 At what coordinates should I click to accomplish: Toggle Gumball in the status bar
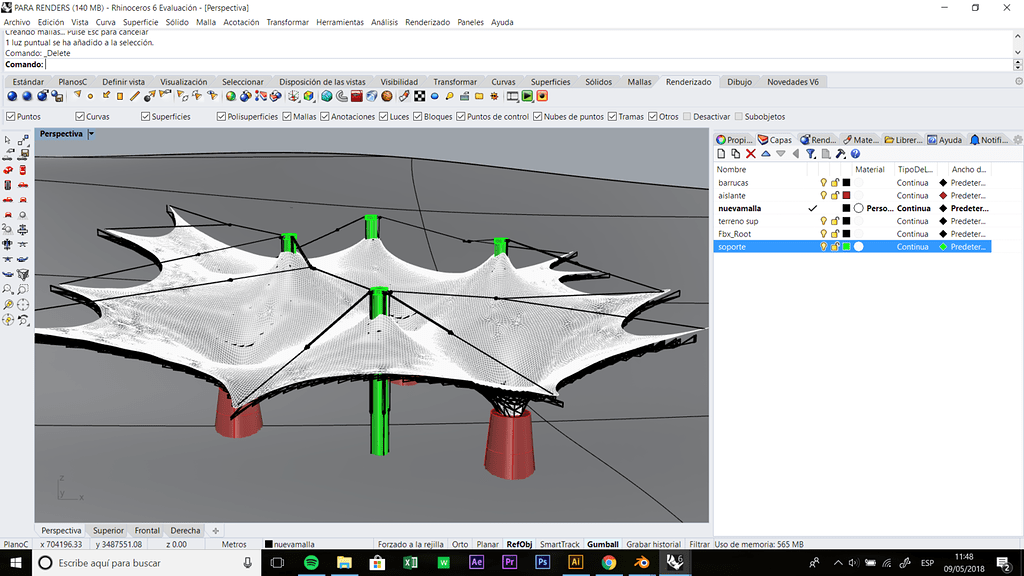click(x=602, y=543)
